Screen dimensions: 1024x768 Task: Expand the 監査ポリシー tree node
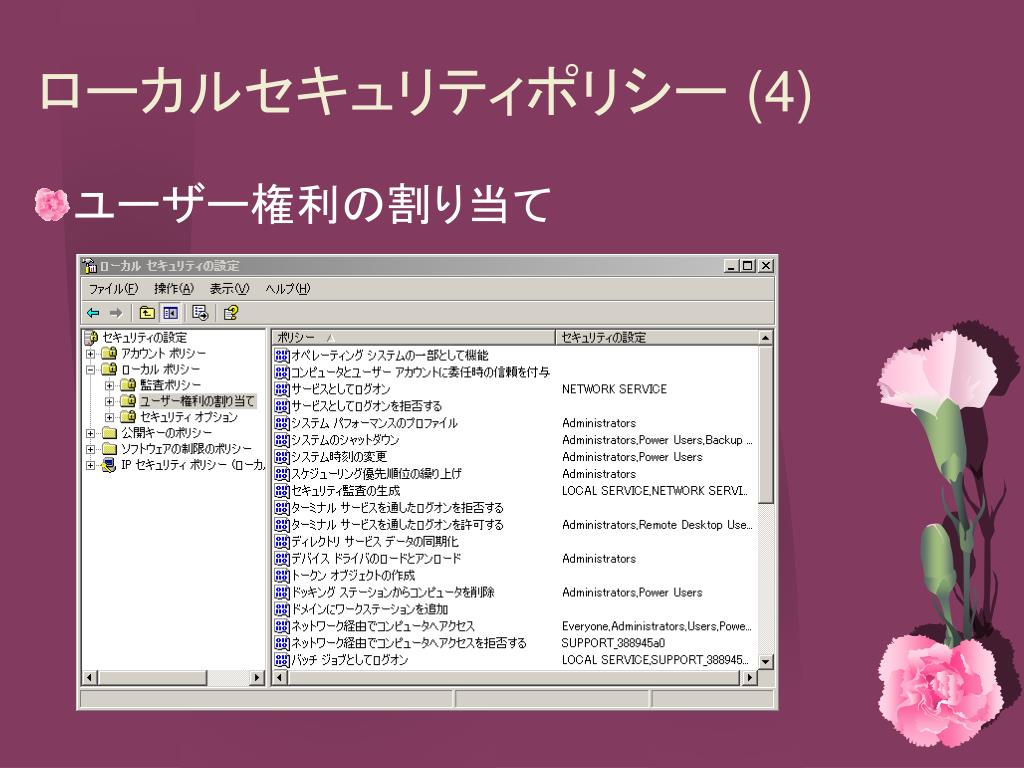[x=110, y=385]
